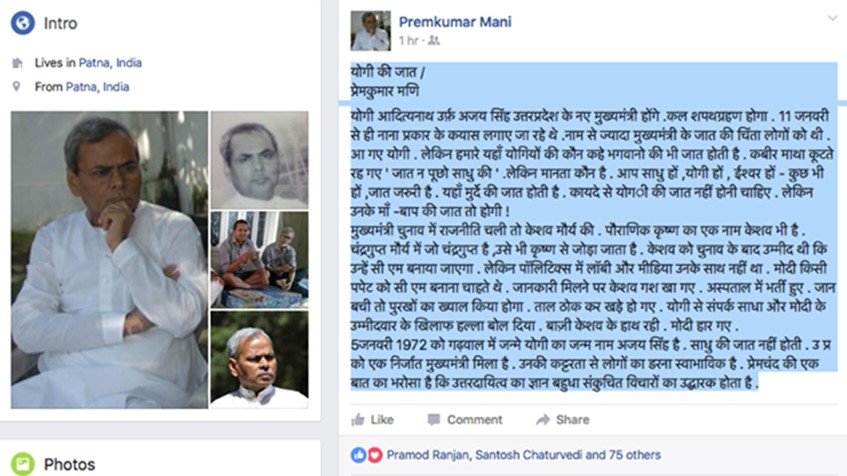847x476 pixels.
Task: Click the Share arrow icon
Action: (542, 420)
